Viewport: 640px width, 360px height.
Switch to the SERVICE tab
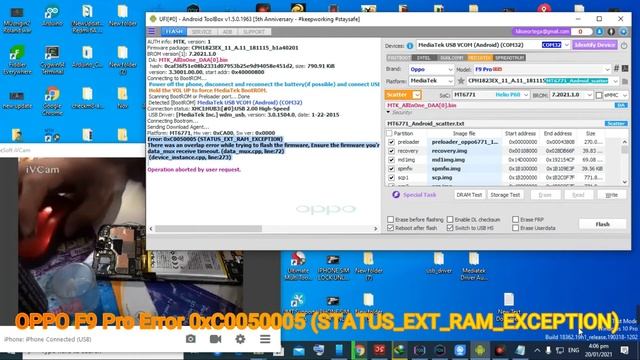tap(202, 31)
